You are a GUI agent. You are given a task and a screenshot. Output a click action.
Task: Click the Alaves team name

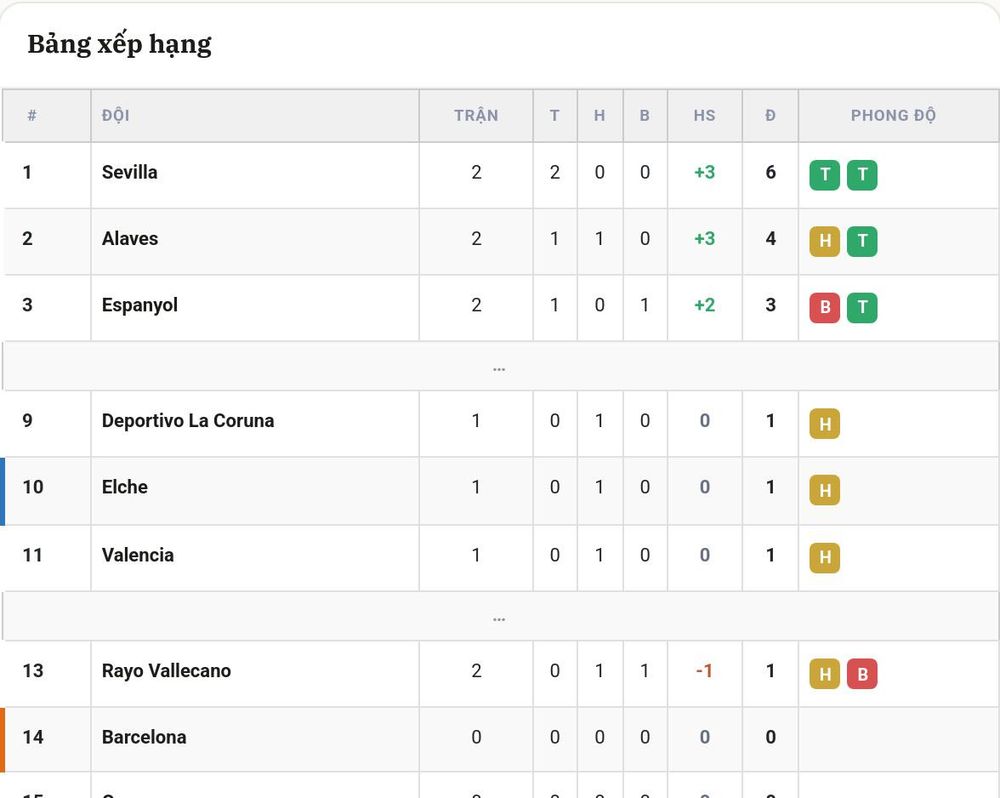coord(129,239)
